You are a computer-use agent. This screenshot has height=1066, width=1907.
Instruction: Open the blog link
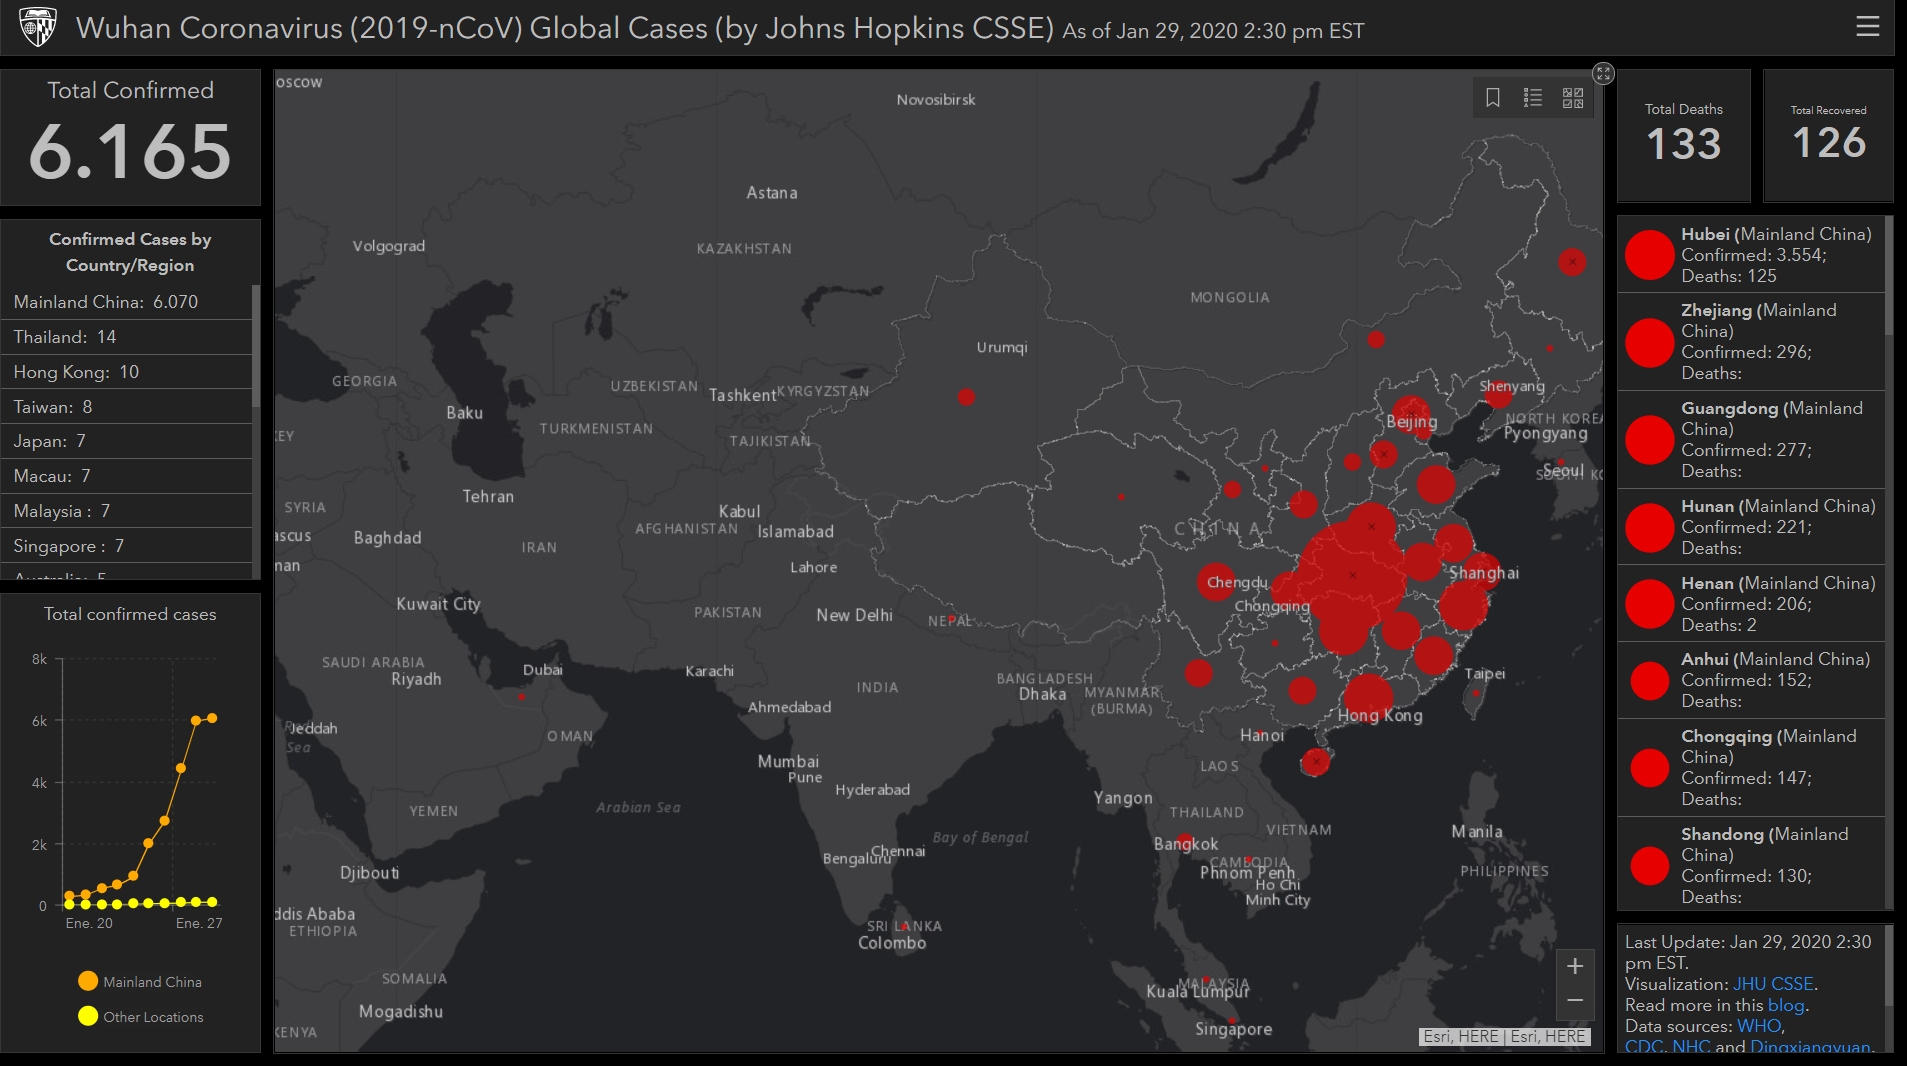[1786, 1005]
